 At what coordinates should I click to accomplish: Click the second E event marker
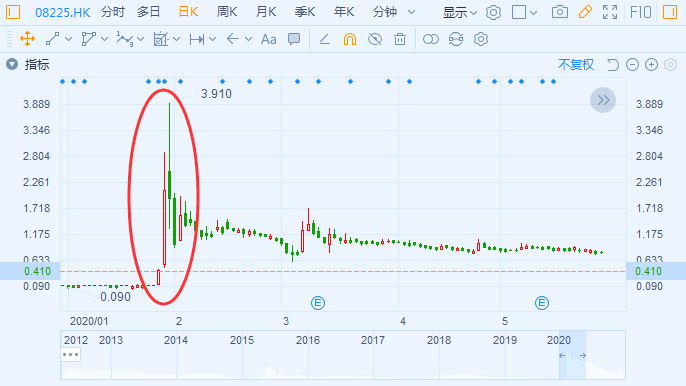pos(542,303)
